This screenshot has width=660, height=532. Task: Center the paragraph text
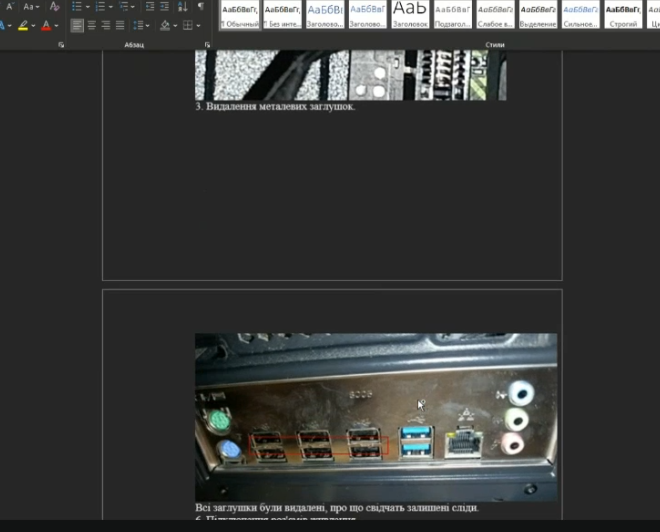point(91,26)
